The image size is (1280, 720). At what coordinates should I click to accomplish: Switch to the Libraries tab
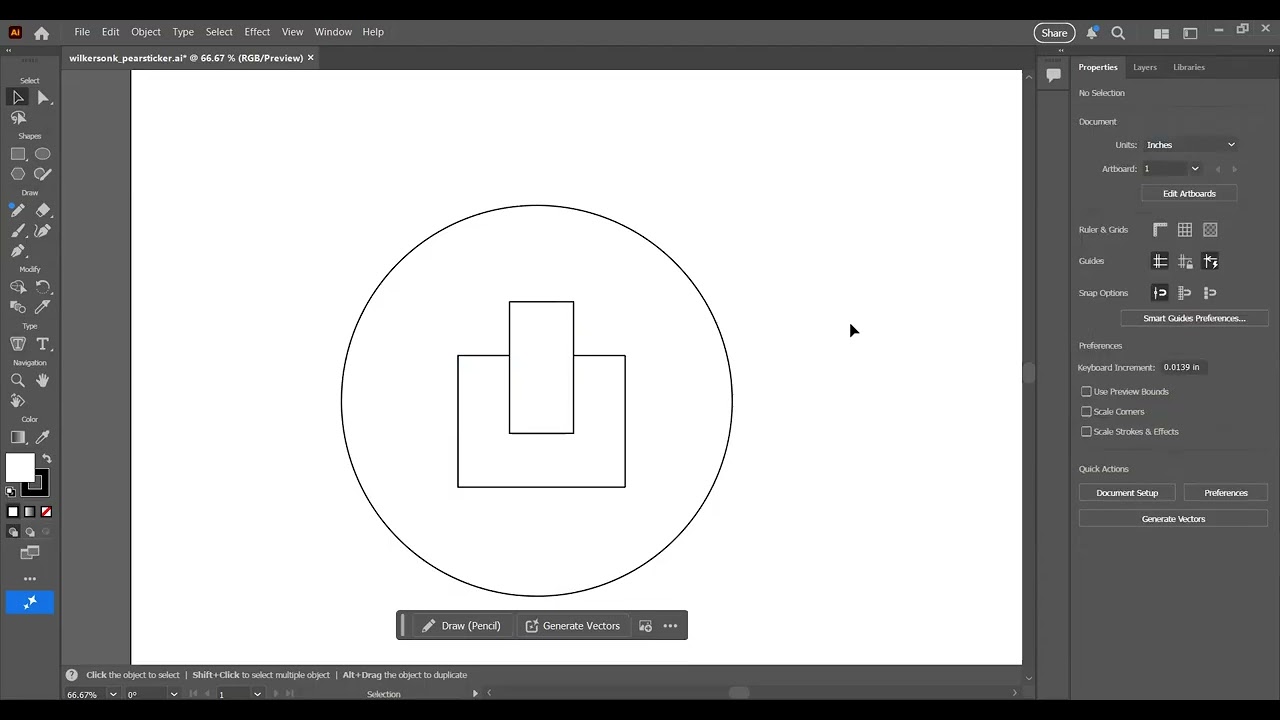(x=1189, y=67)
